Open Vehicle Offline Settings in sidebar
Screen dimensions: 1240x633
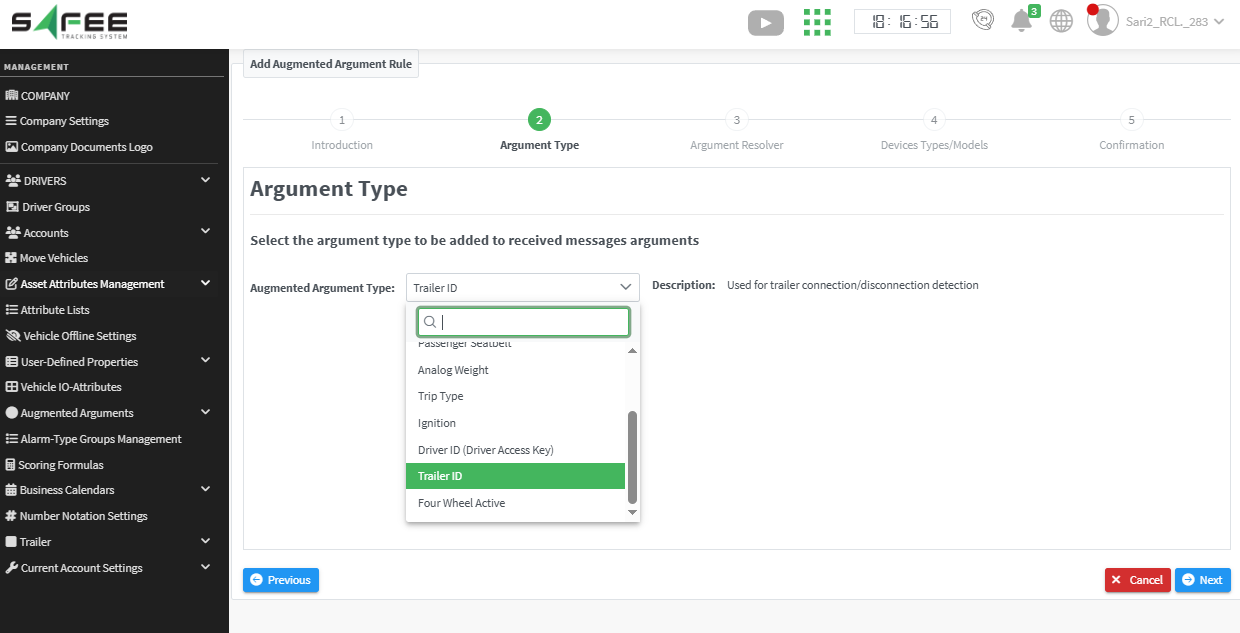coord(79,336)
